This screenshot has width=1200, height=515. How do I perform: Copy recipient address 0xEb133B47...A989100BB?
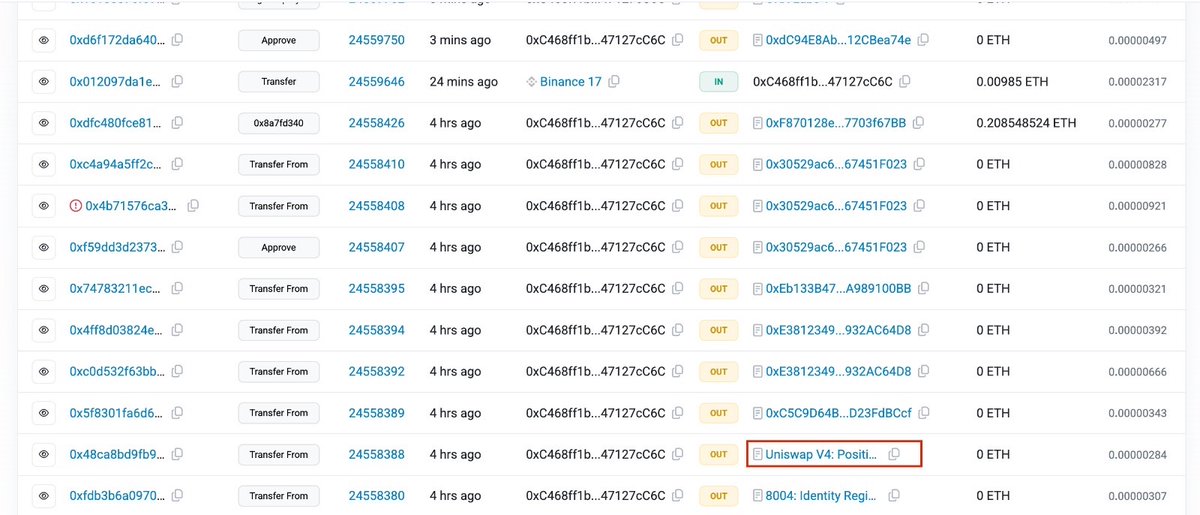coord(923,289)
